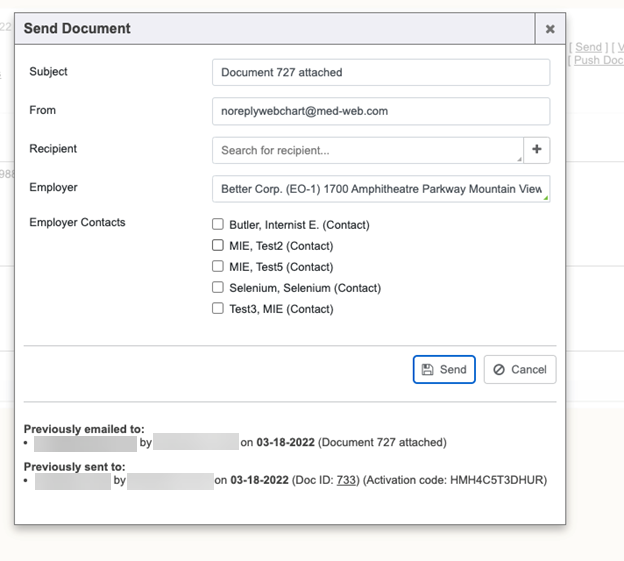This screenshot has height=561, width=624.
Task: Click the Push Doc link in background
Action: [x=598, y=61]
